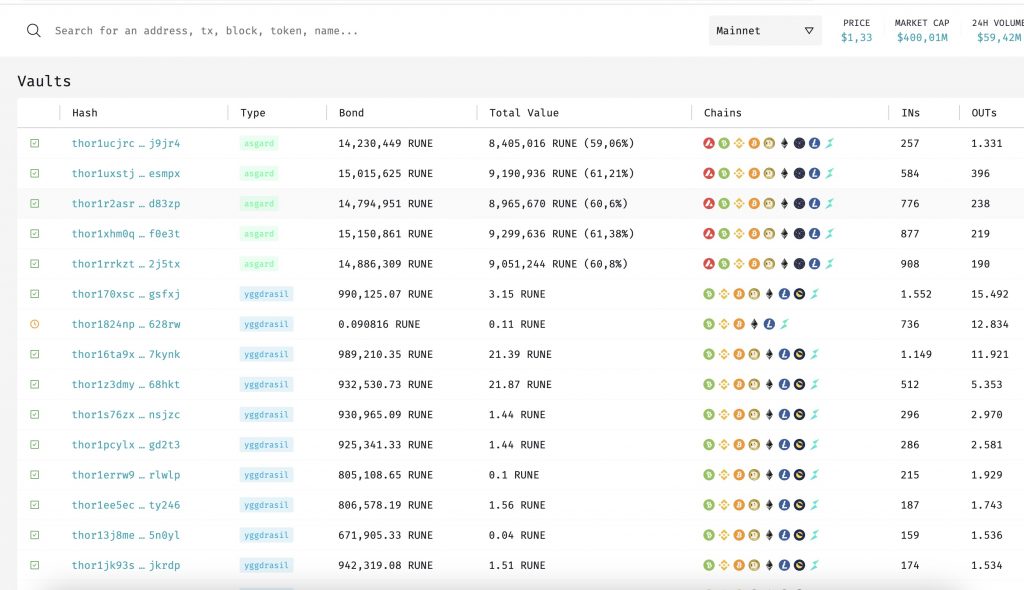Click the INs column header
The width and height of the screenshot is (1024, 590).
tap(910, 112)
